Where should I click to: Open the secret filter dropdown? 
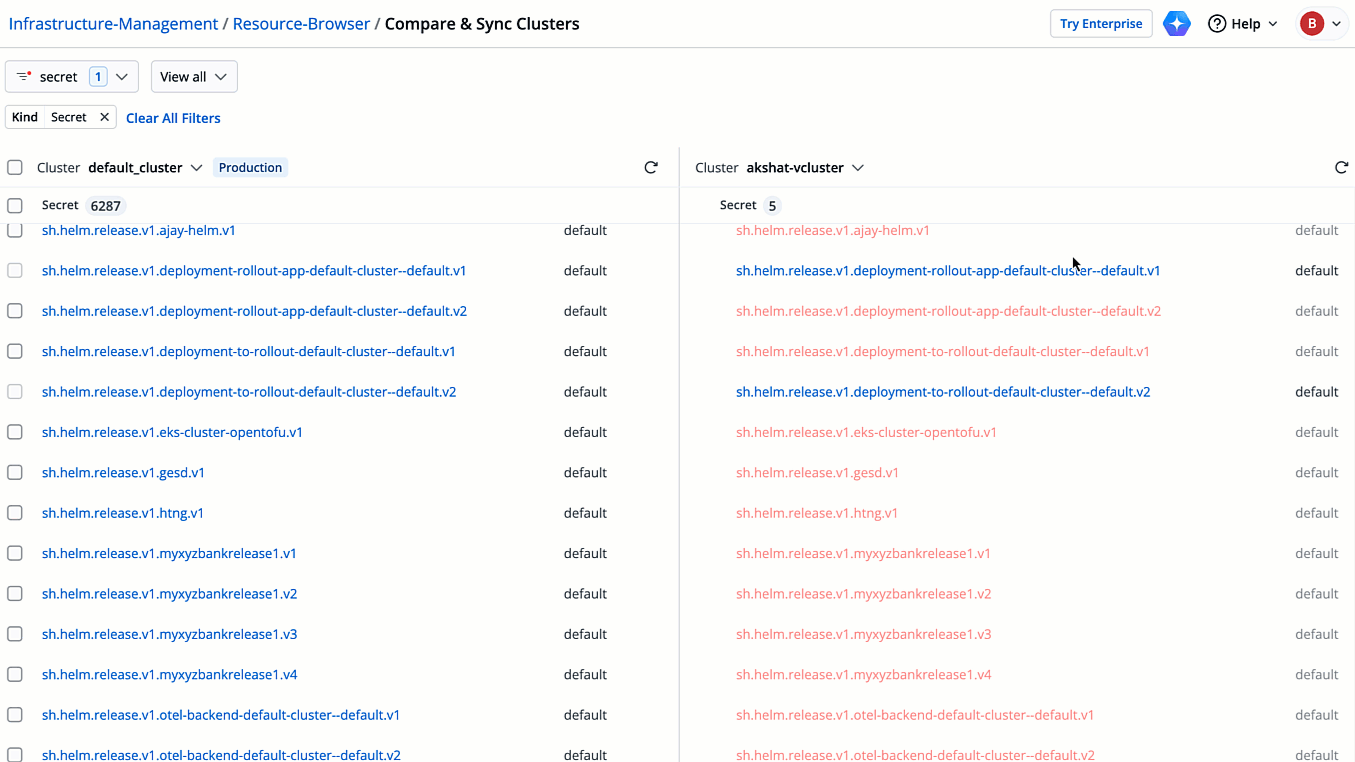[x=121, y=77]
